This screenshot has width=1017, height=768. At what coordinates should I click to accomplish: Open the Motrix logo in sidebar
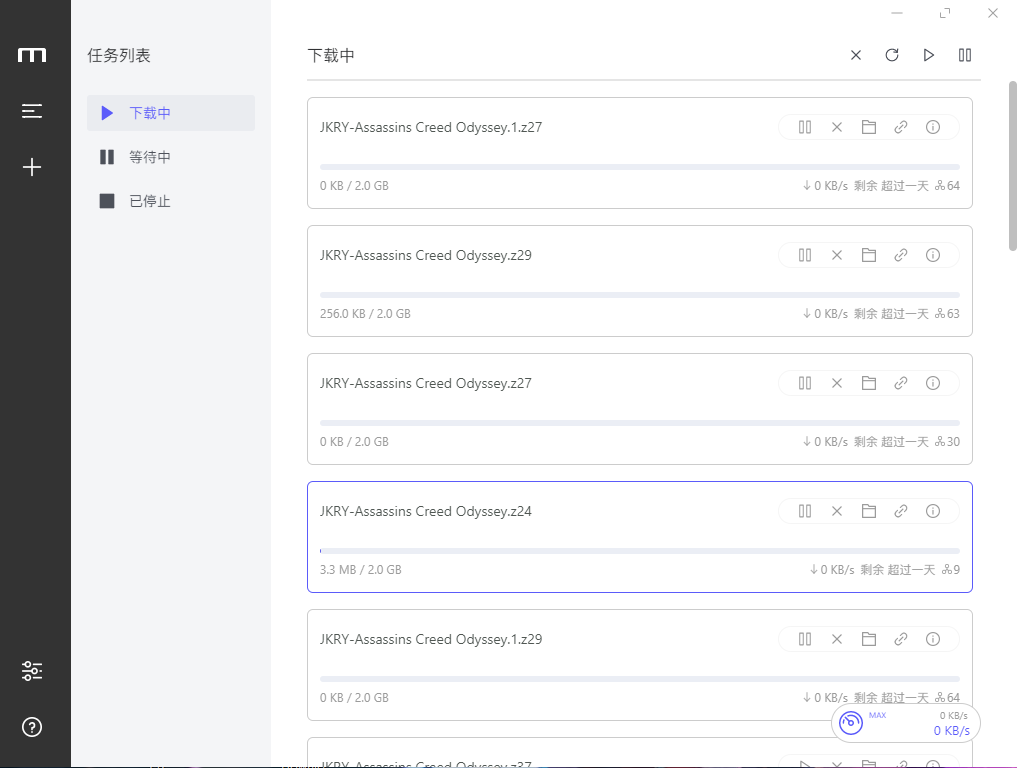32,55
